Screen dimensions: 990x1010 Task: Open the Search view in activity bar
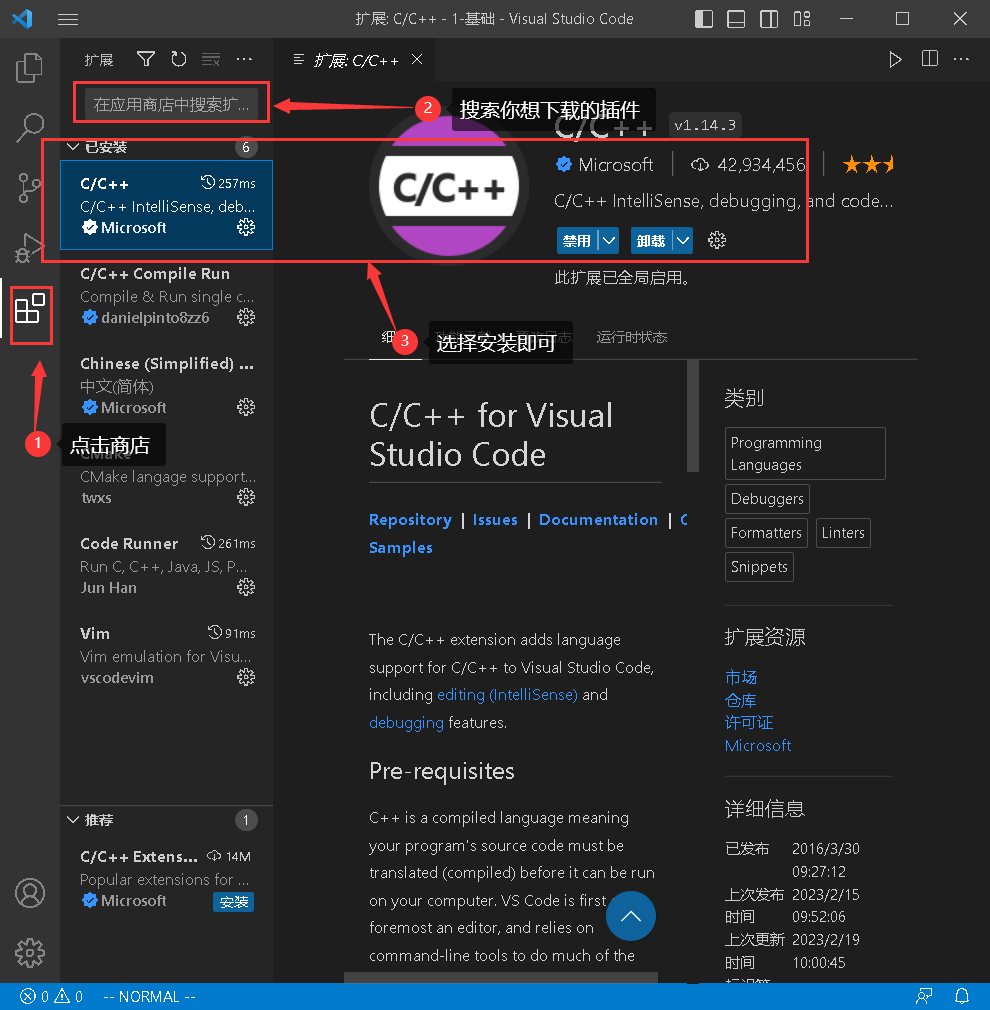pos(30,127)
